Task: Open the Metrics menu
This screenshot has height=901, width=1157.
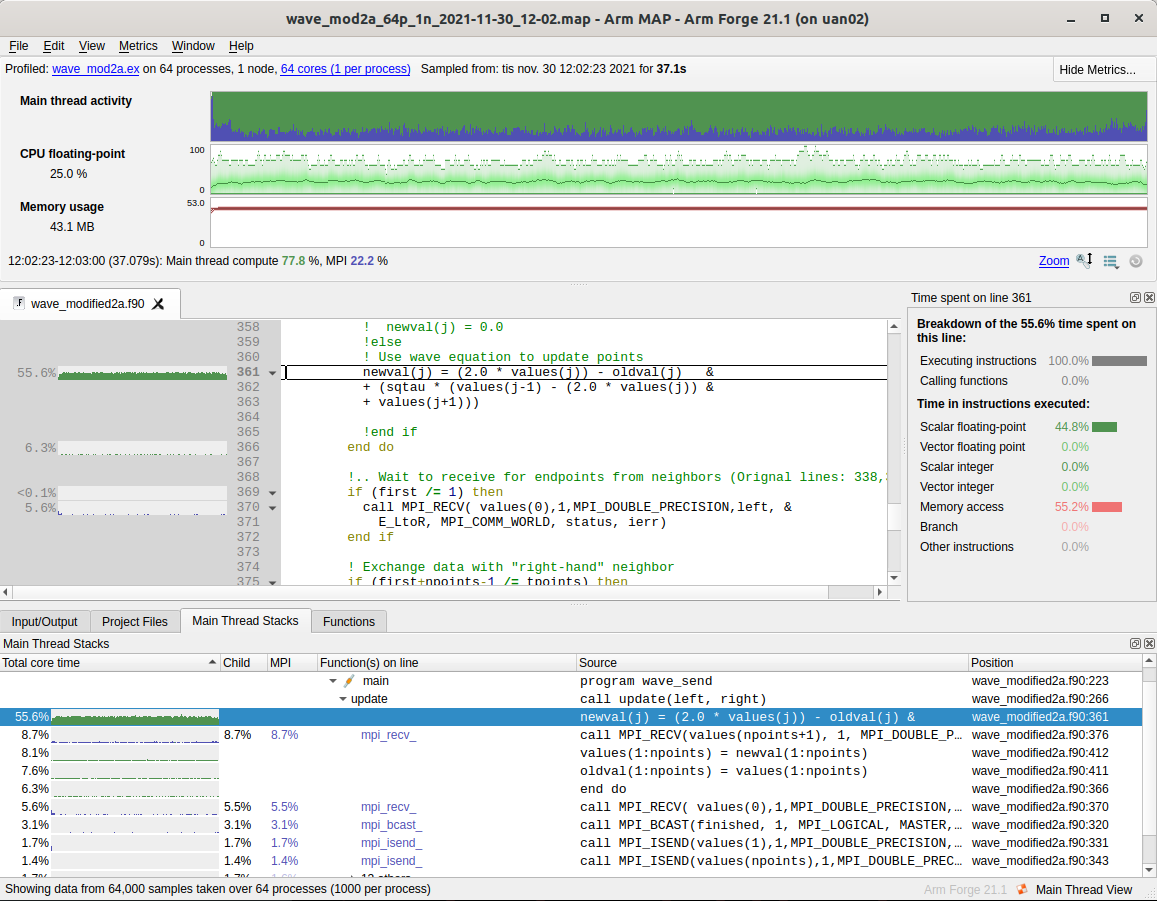Action: click(138, 46)
